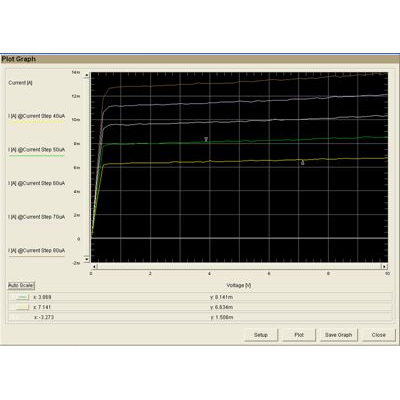Select the Current Step 50uA legend entry
Screen dimensions: 400x400
click(37, 150)
